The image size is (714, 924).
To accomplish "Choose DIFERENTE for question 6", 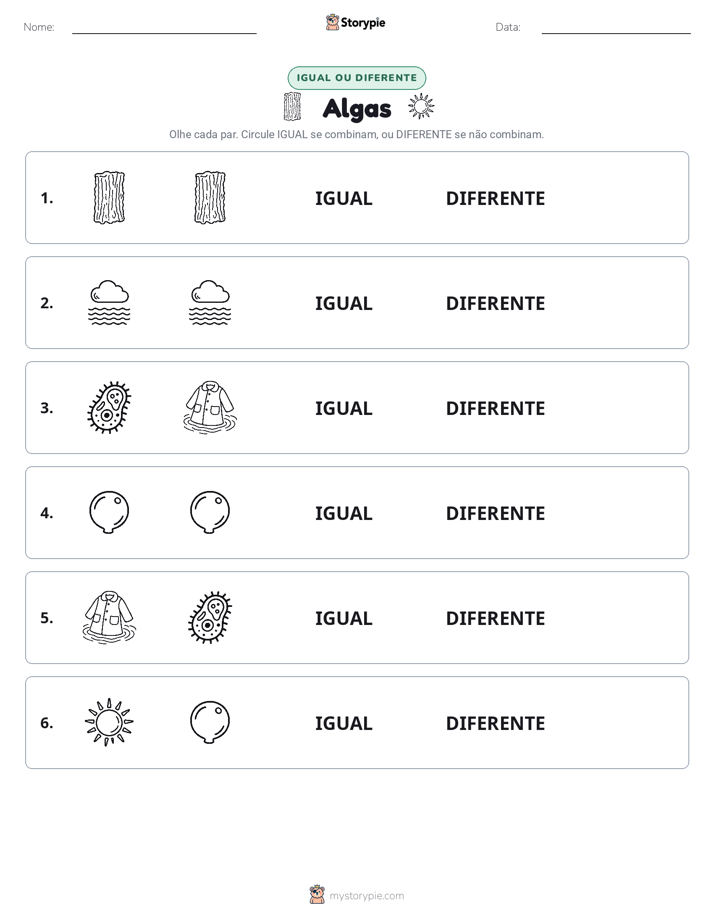I will pyautogui.click(x=495, y=723).
